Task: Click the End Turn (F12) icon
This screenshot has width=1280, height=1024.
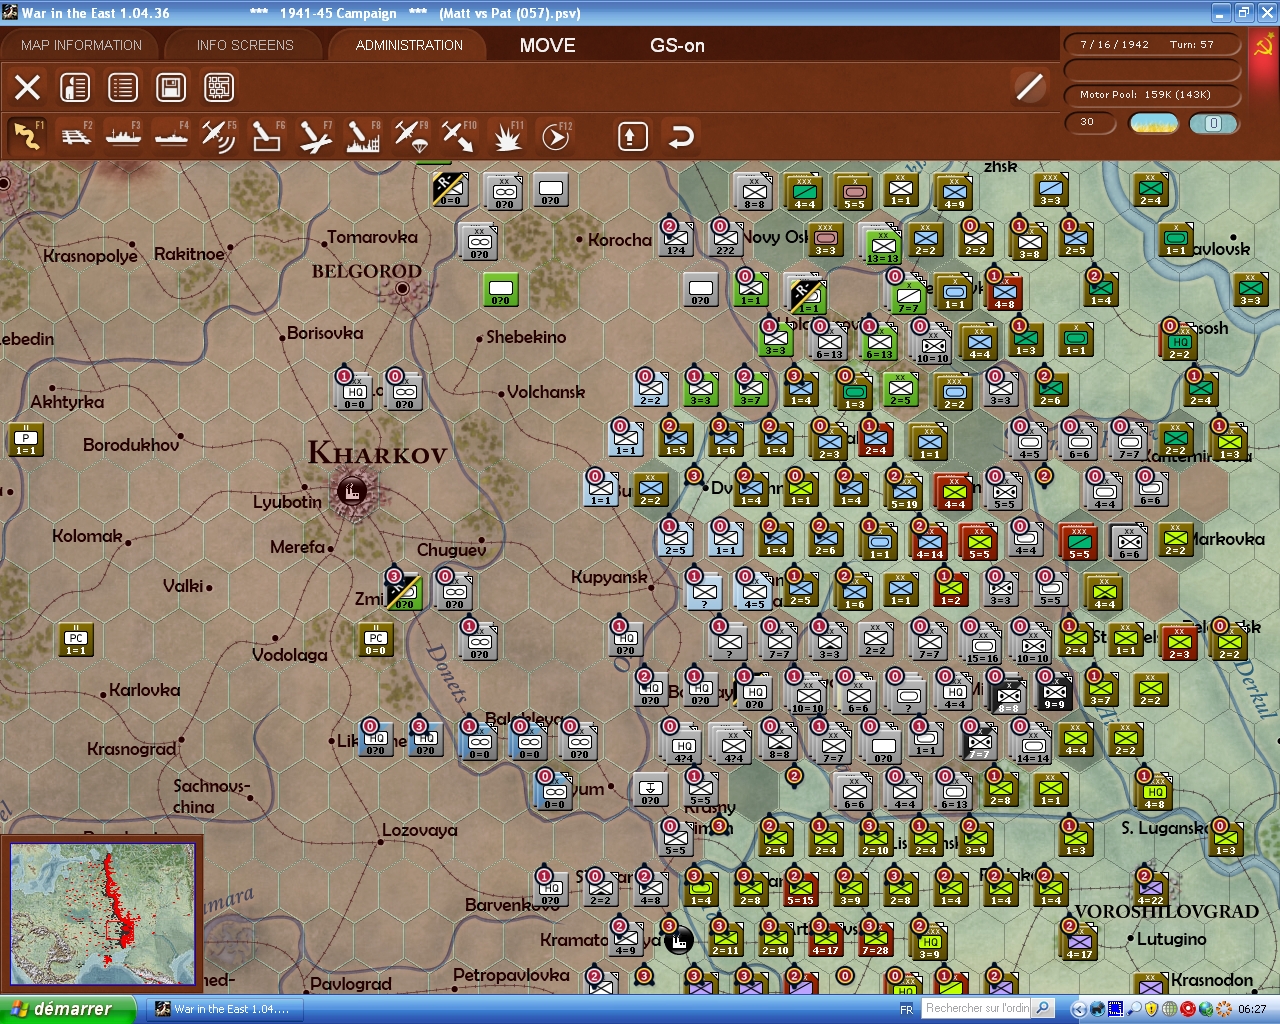Action: (x=555, y=136)
